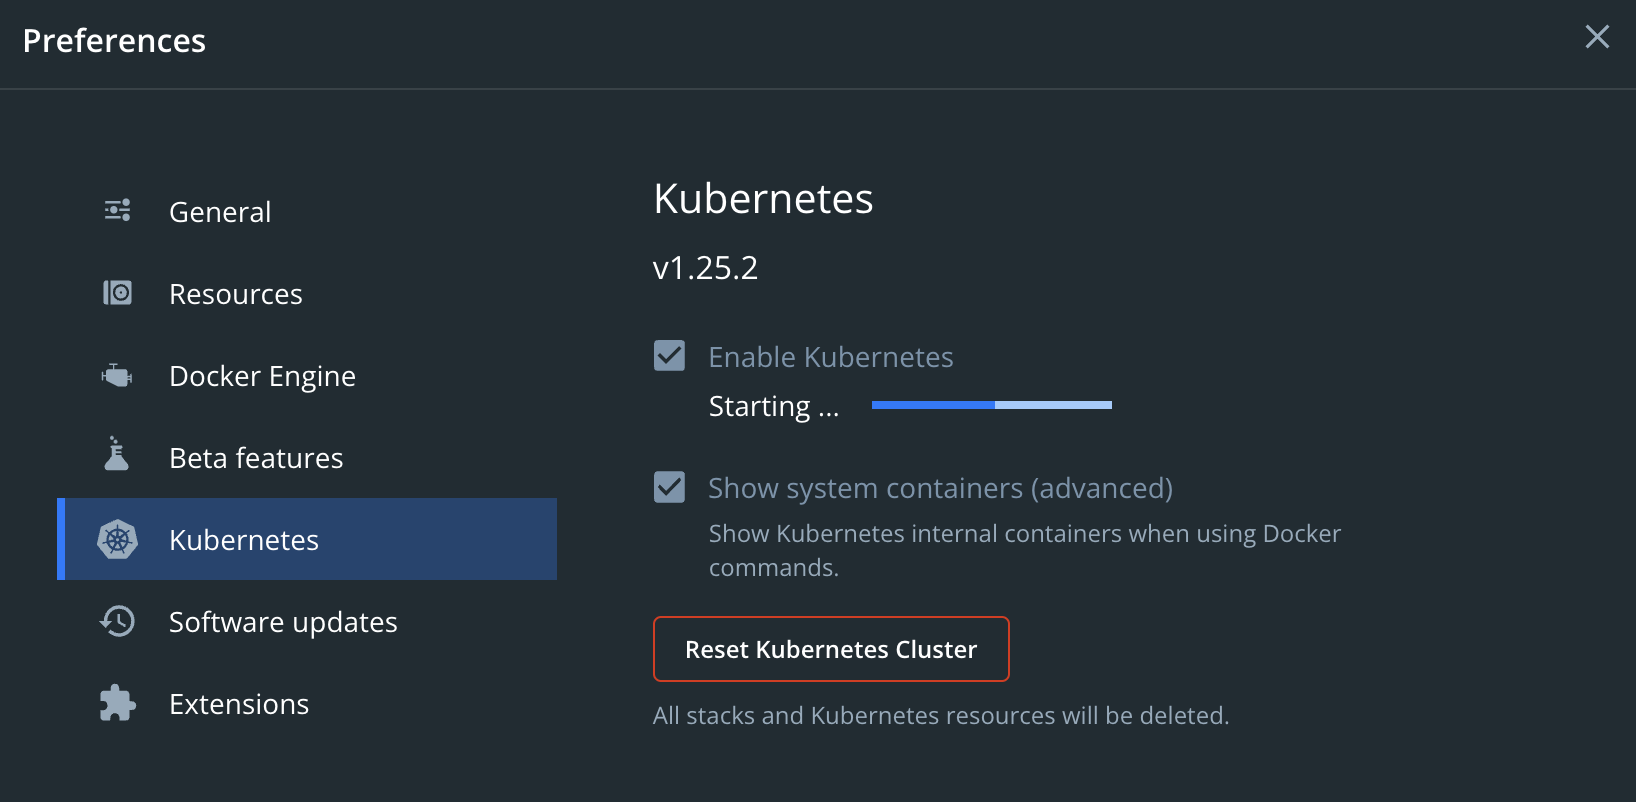The image size is (1636, 802).
Task: Click the Extensions puzzle piece icon
Action: coord(117,703)
